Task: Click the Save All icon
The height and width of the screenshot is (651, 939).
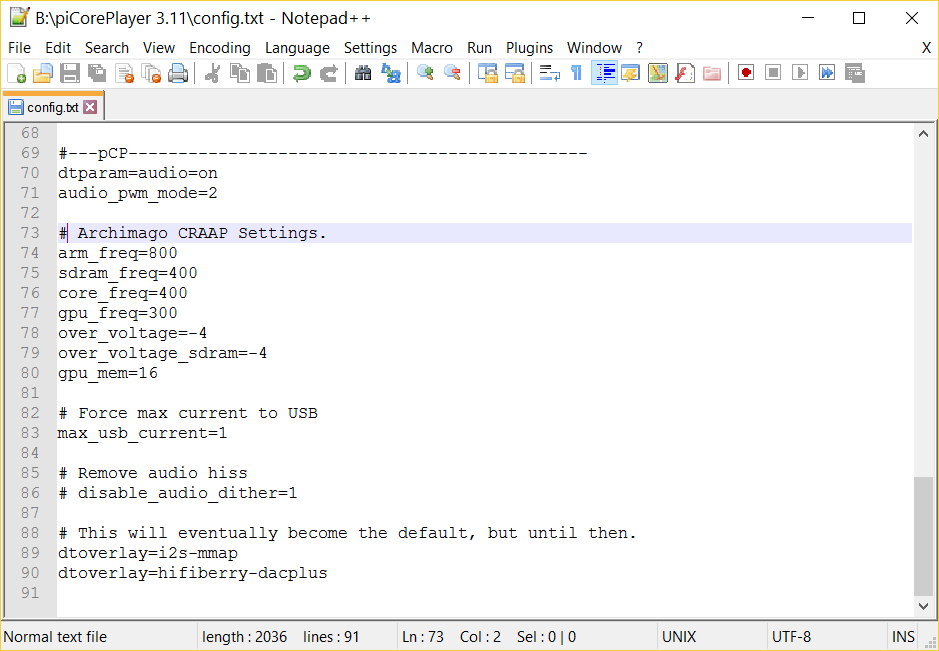Action: coord(96,73)
